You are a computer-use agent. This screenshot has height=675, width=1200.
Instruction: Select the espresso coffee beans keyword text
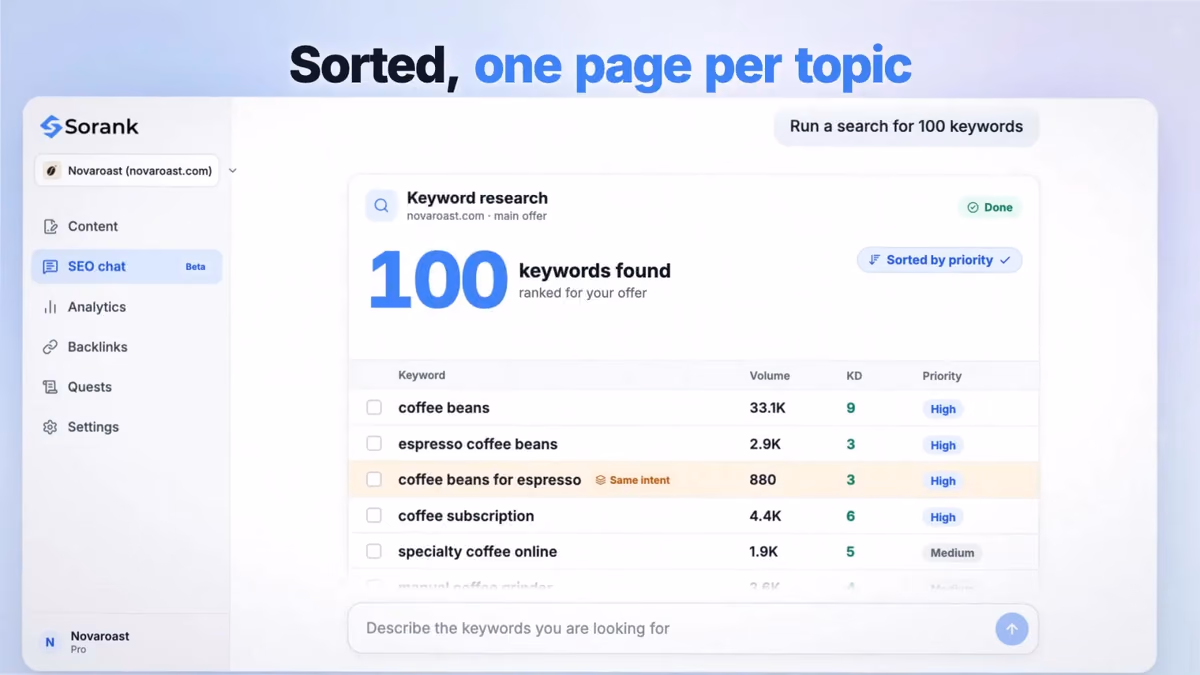(x=478, y=444)
